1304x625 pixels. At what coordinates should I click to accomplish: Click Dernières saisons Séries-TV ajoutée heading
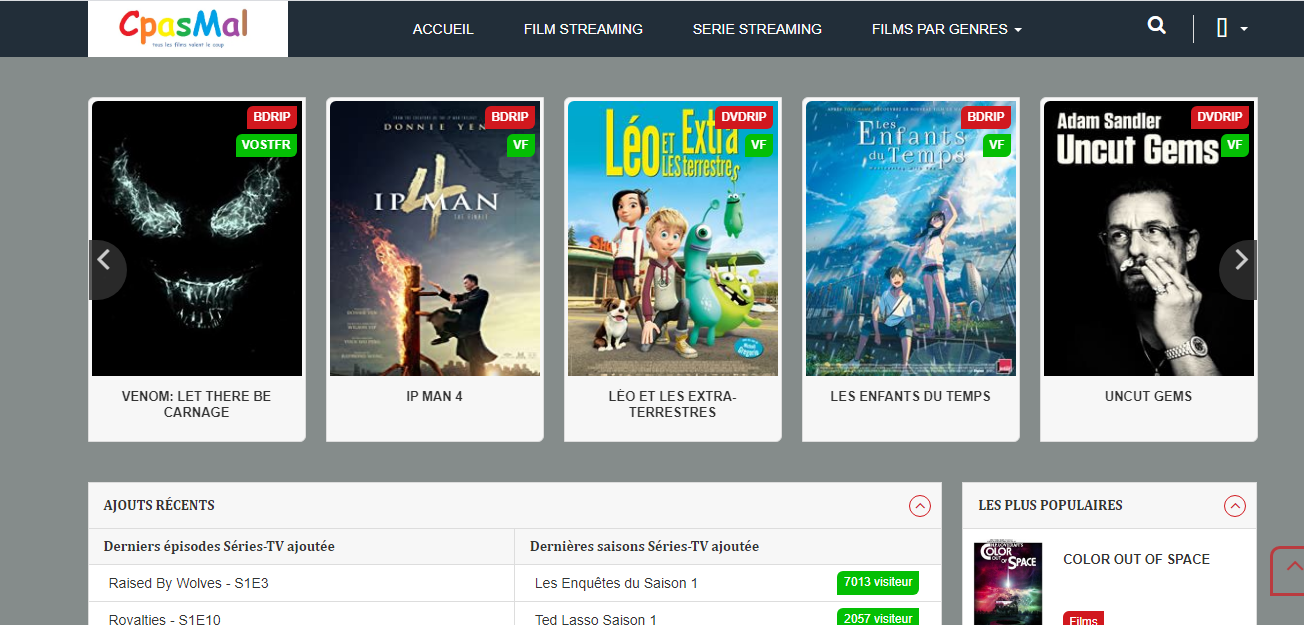(644, 546)
